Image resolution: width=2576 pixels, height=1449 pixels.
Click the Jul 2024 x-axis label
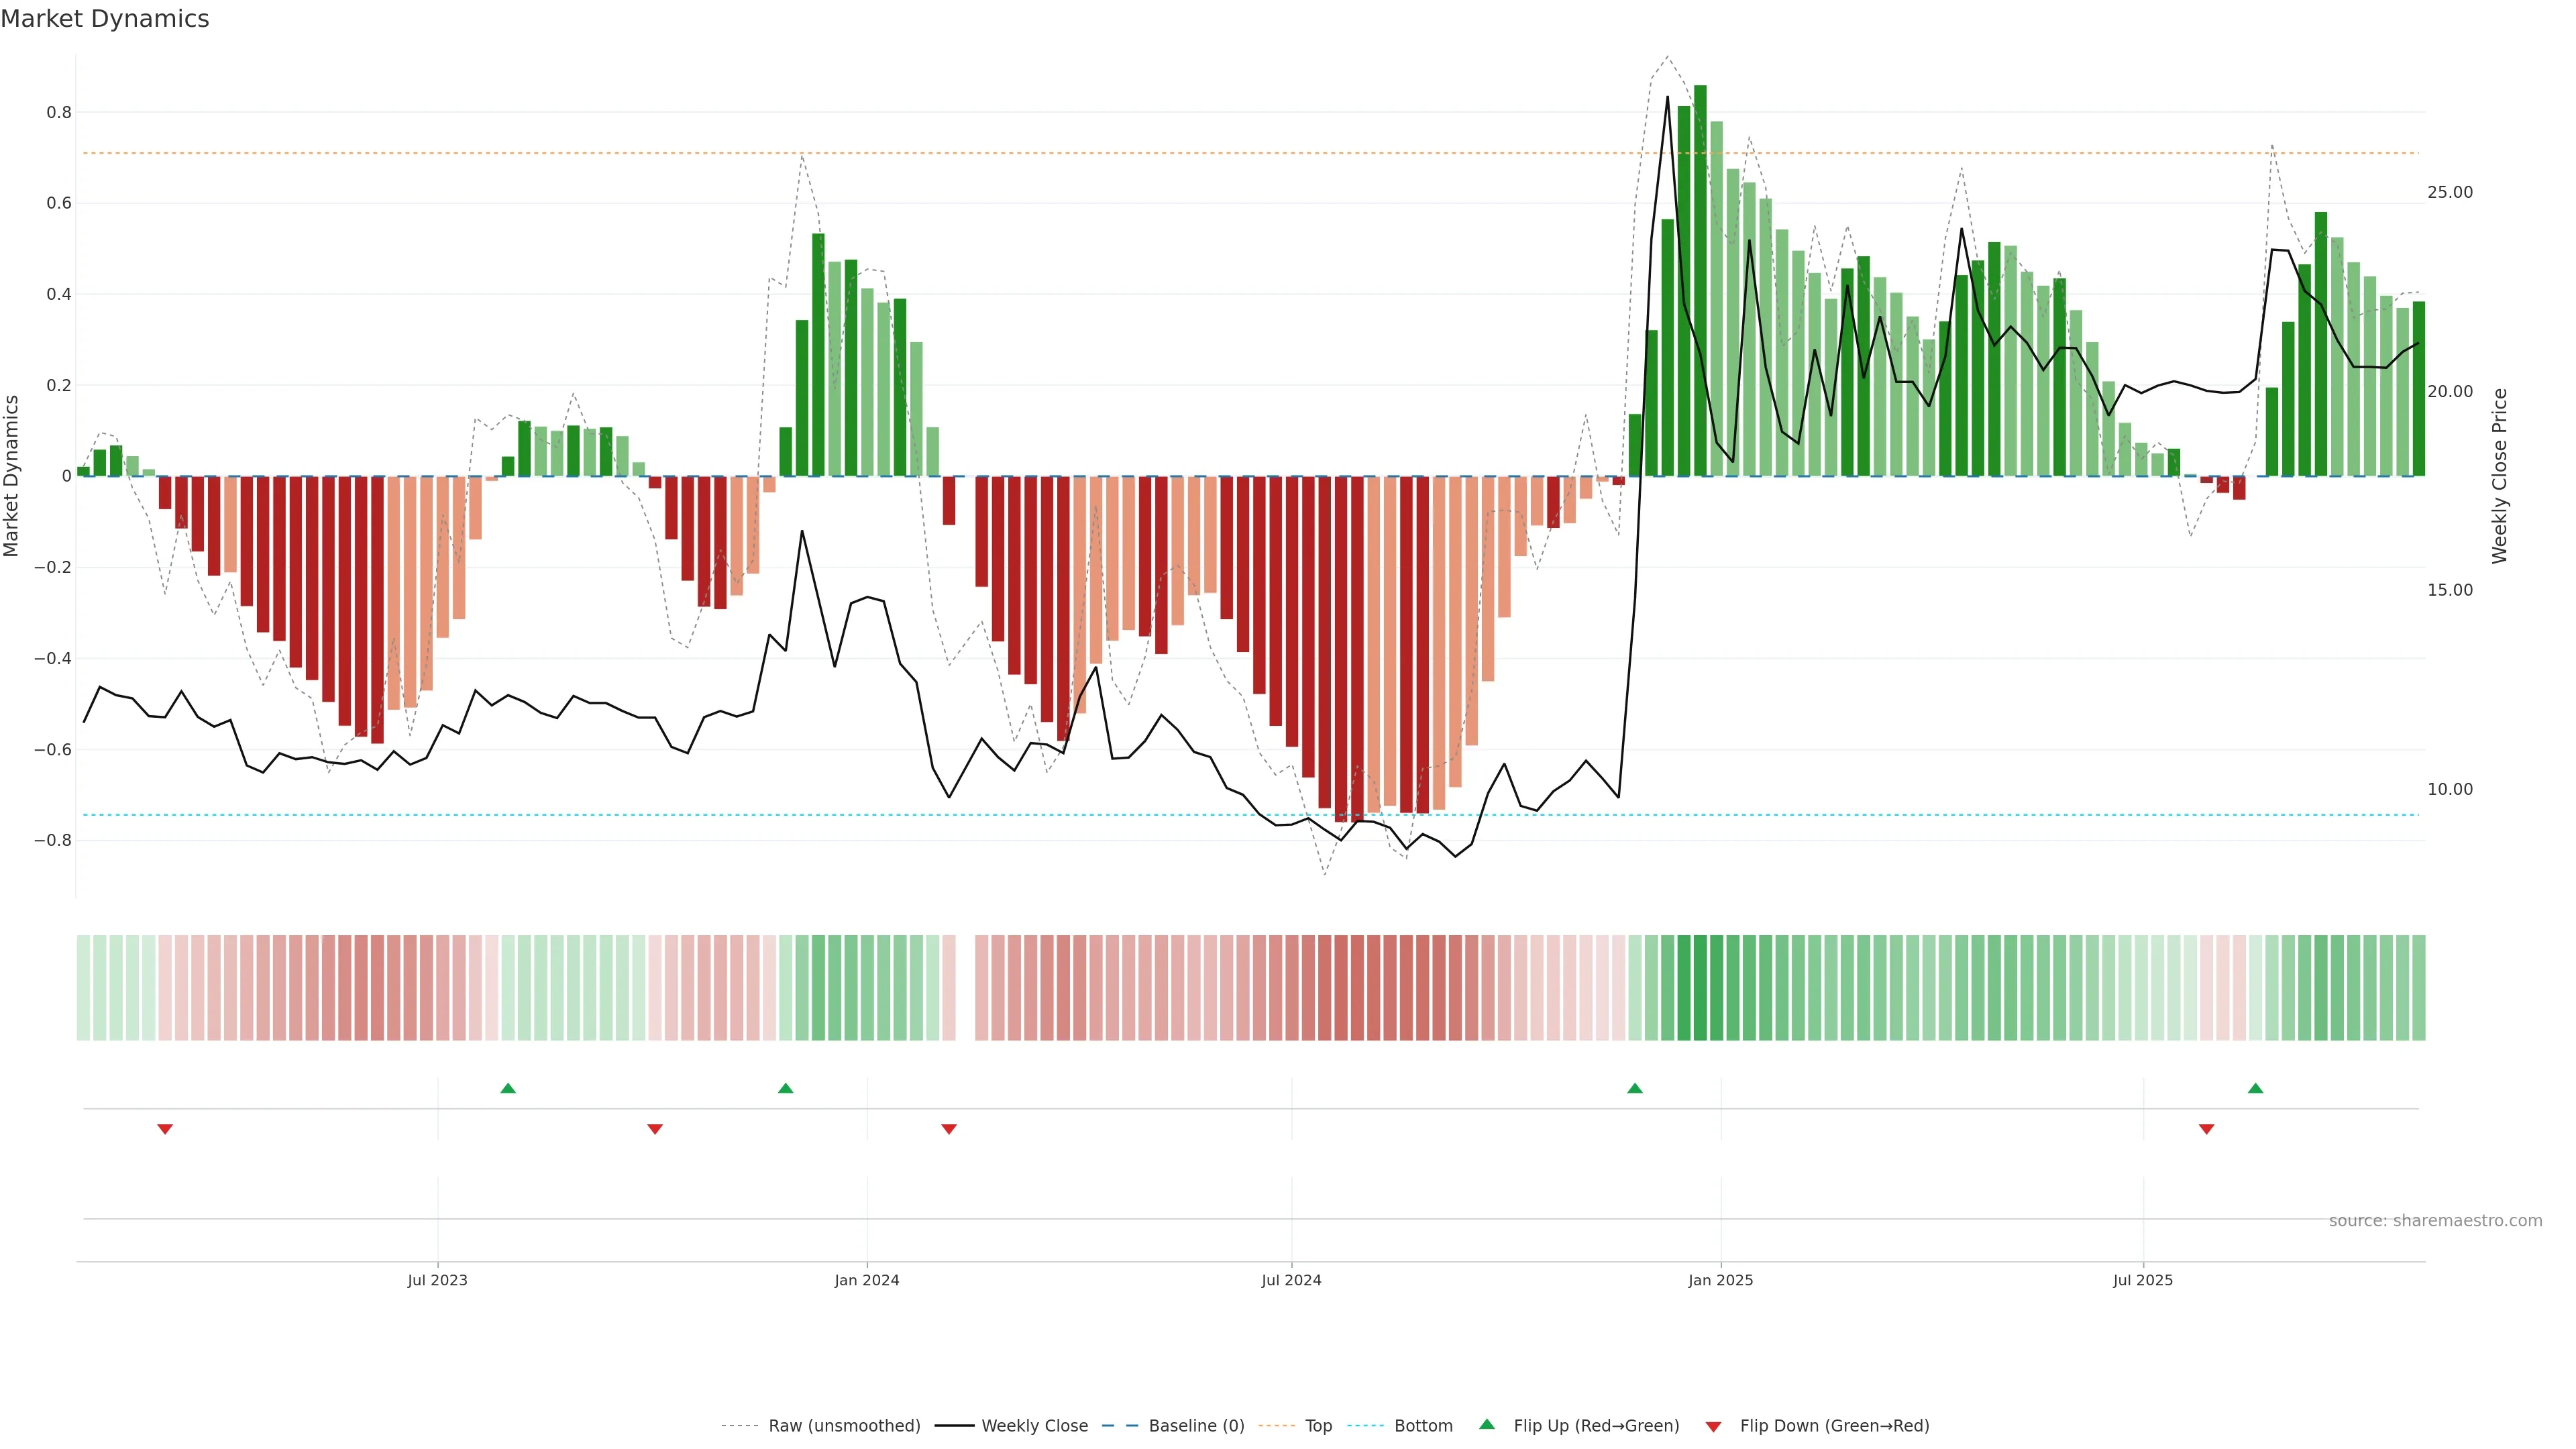1291,1280
